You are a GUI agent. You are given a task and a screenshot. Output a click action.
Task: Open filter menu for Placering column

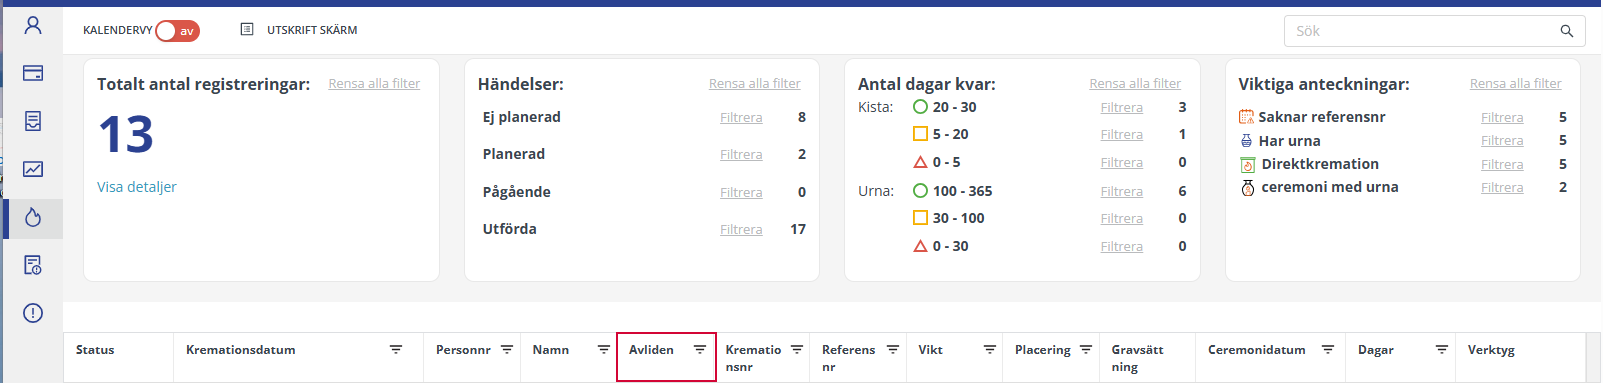pyautogui.click(x=1086, y=350)
